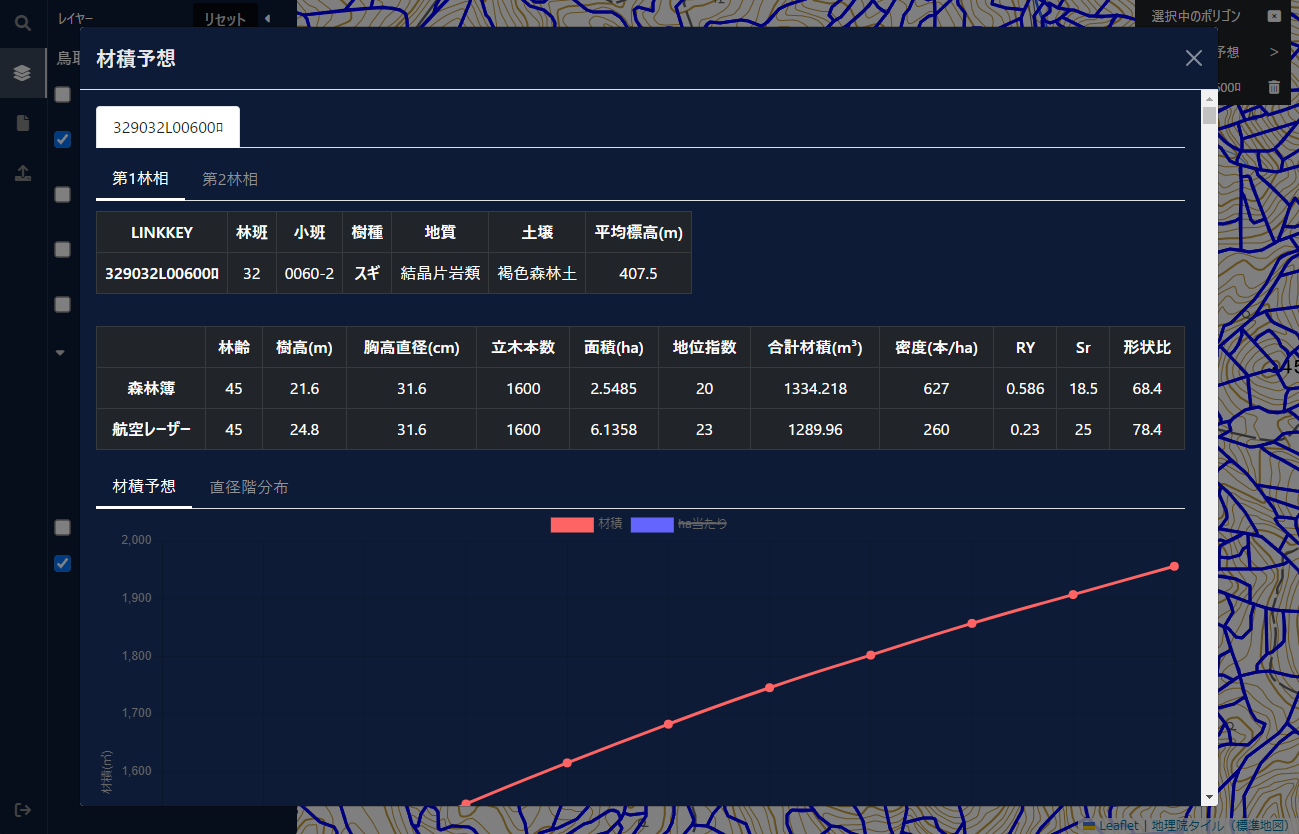Screen dimensions: 1299x834
Task: Toggle the first unchecked layer checkbox
Action: [x=62, y=94]
